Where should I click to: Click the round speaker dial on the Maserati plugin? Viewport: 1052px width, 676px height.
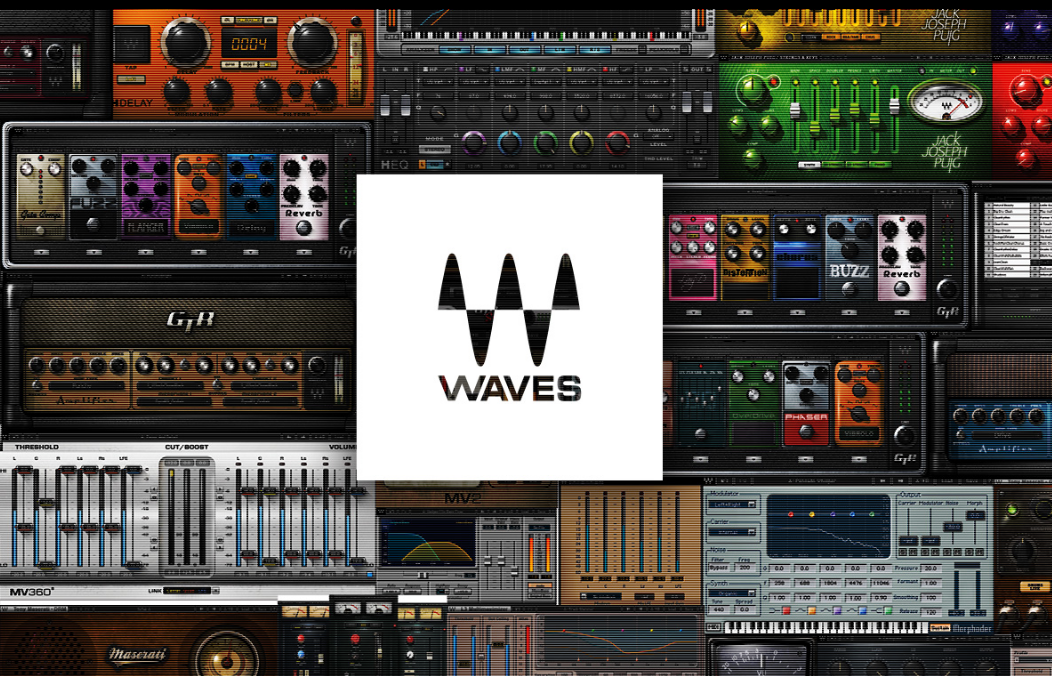click(225, 655)
